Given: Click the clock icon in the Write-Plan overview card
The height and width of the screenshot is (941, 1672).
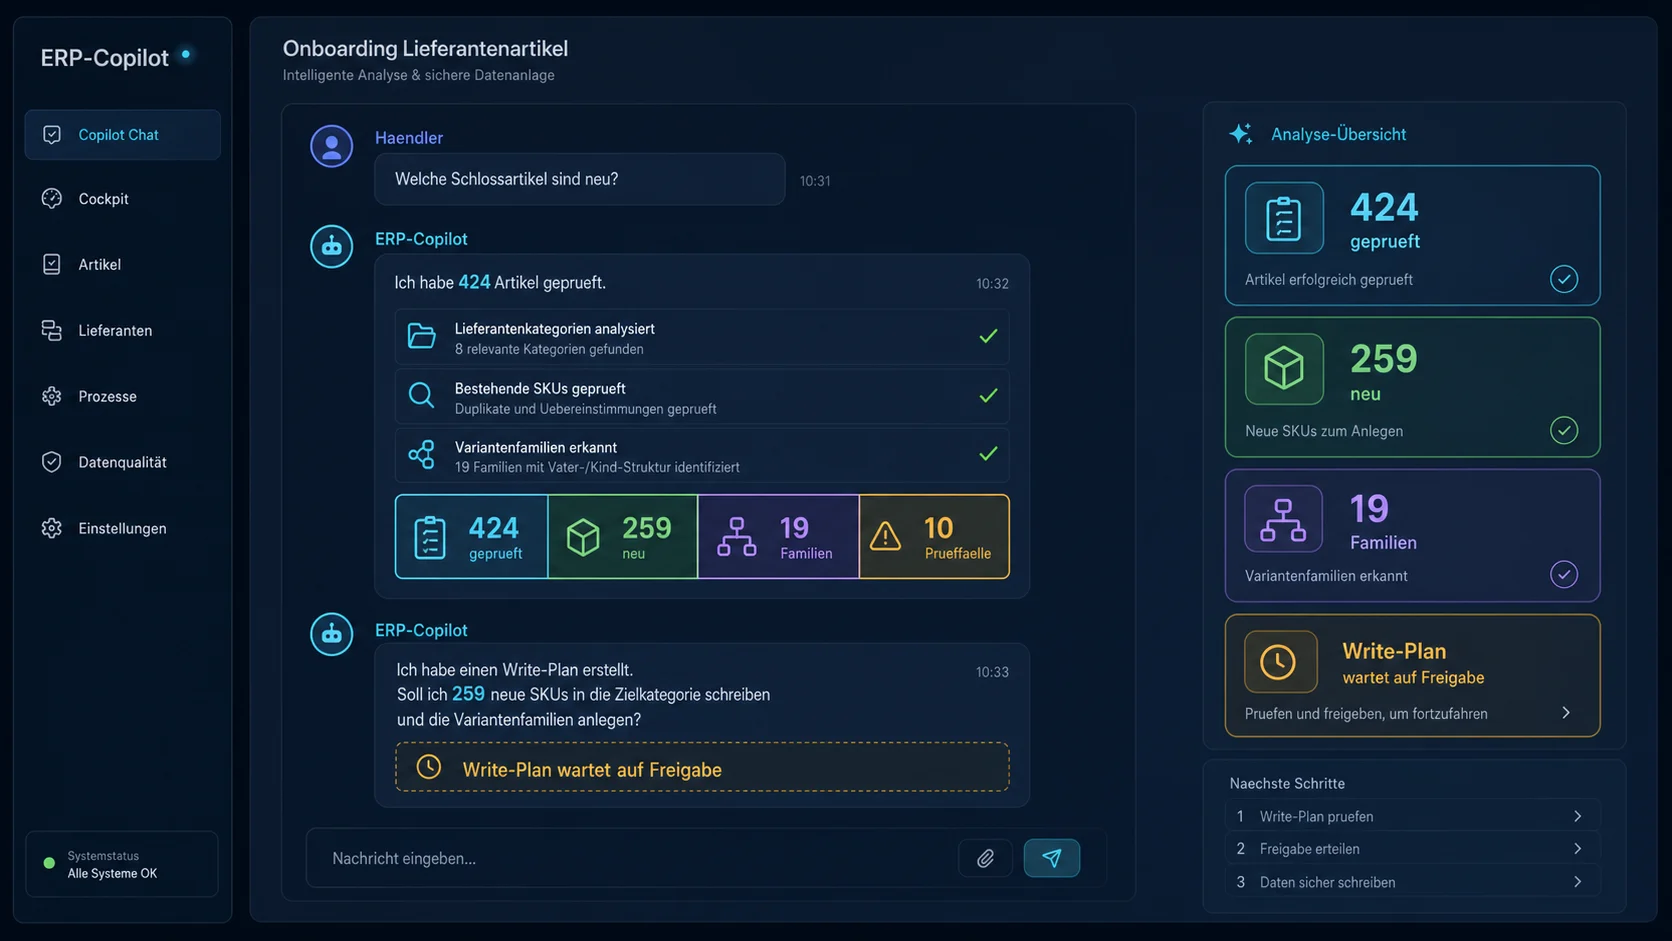Looking at the screenshot, I should pyautogui.click(x=1280, y=662).
